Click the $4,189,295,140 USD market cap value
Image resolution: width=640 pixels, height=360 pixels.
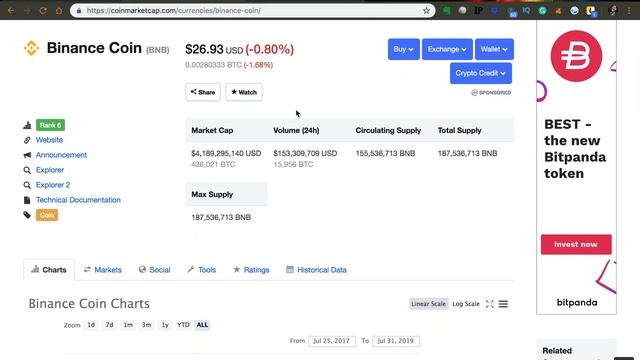(226, 153)
